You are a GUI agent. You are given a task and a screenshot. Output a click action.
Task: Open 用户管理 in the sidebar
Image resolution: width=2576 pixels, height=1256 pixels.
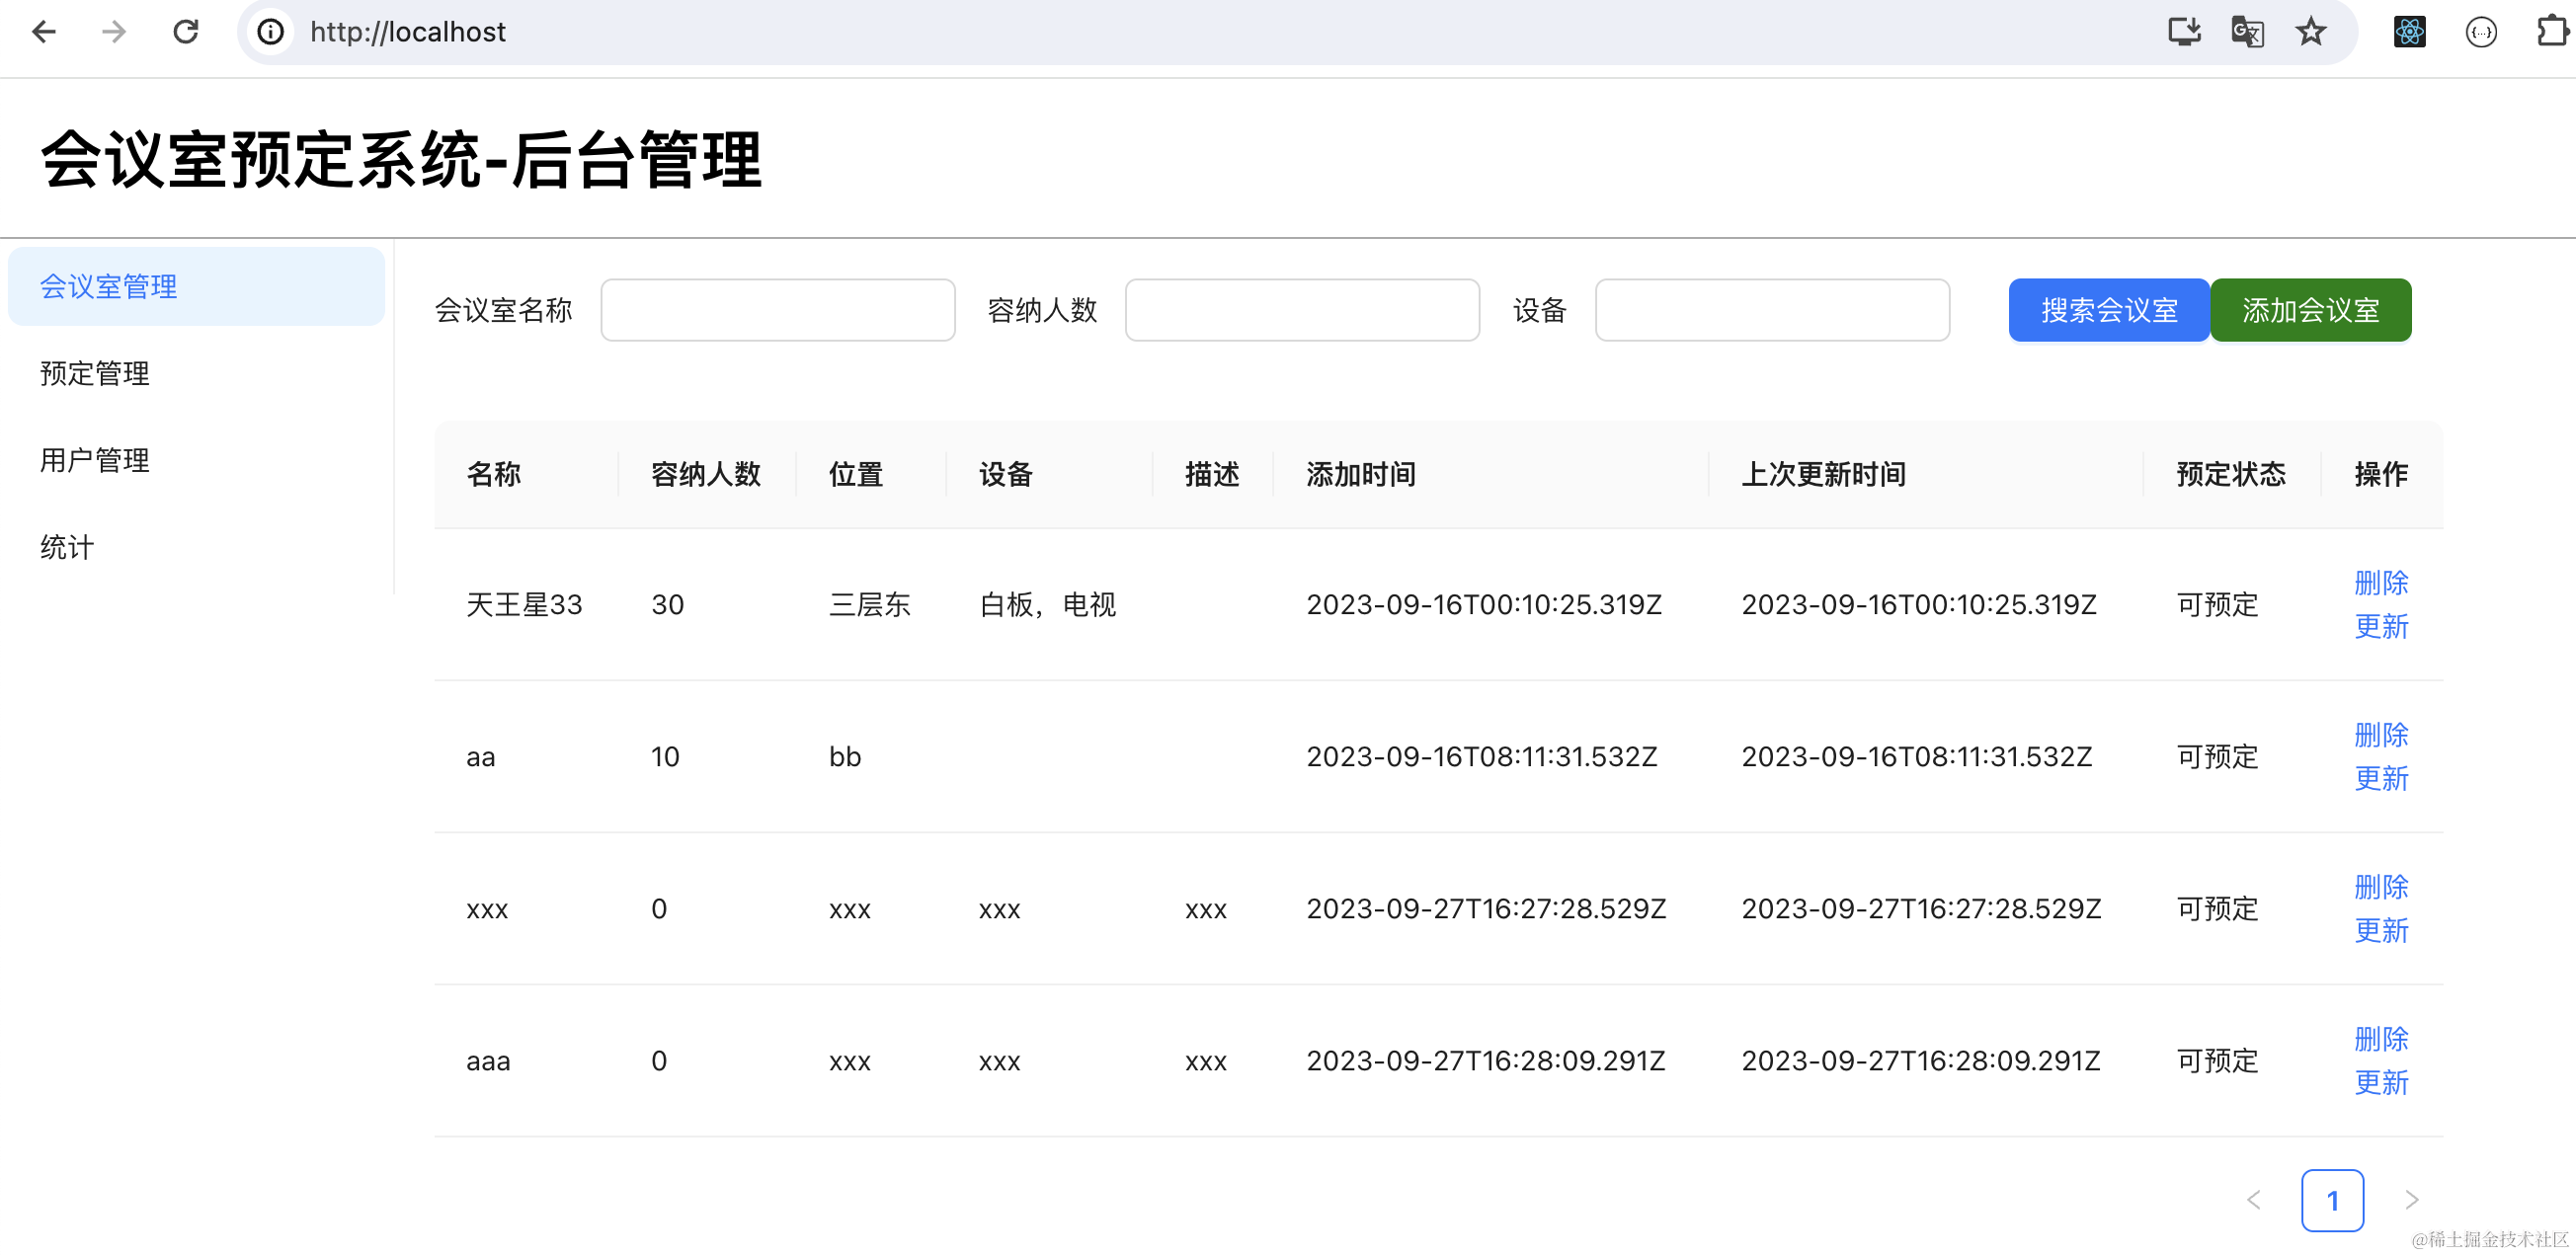[95, 460]
